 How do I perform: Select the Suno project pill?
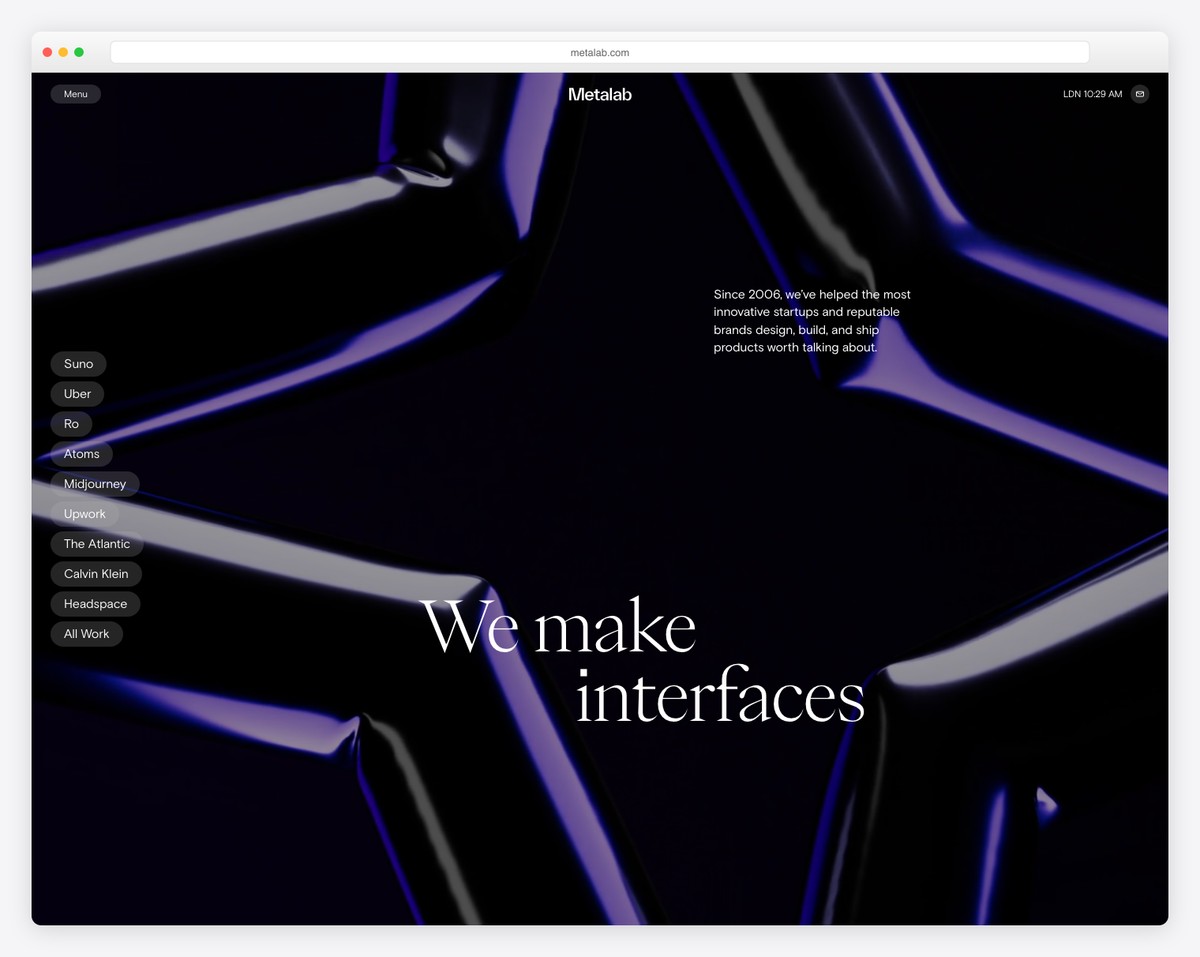coord(78,363)
